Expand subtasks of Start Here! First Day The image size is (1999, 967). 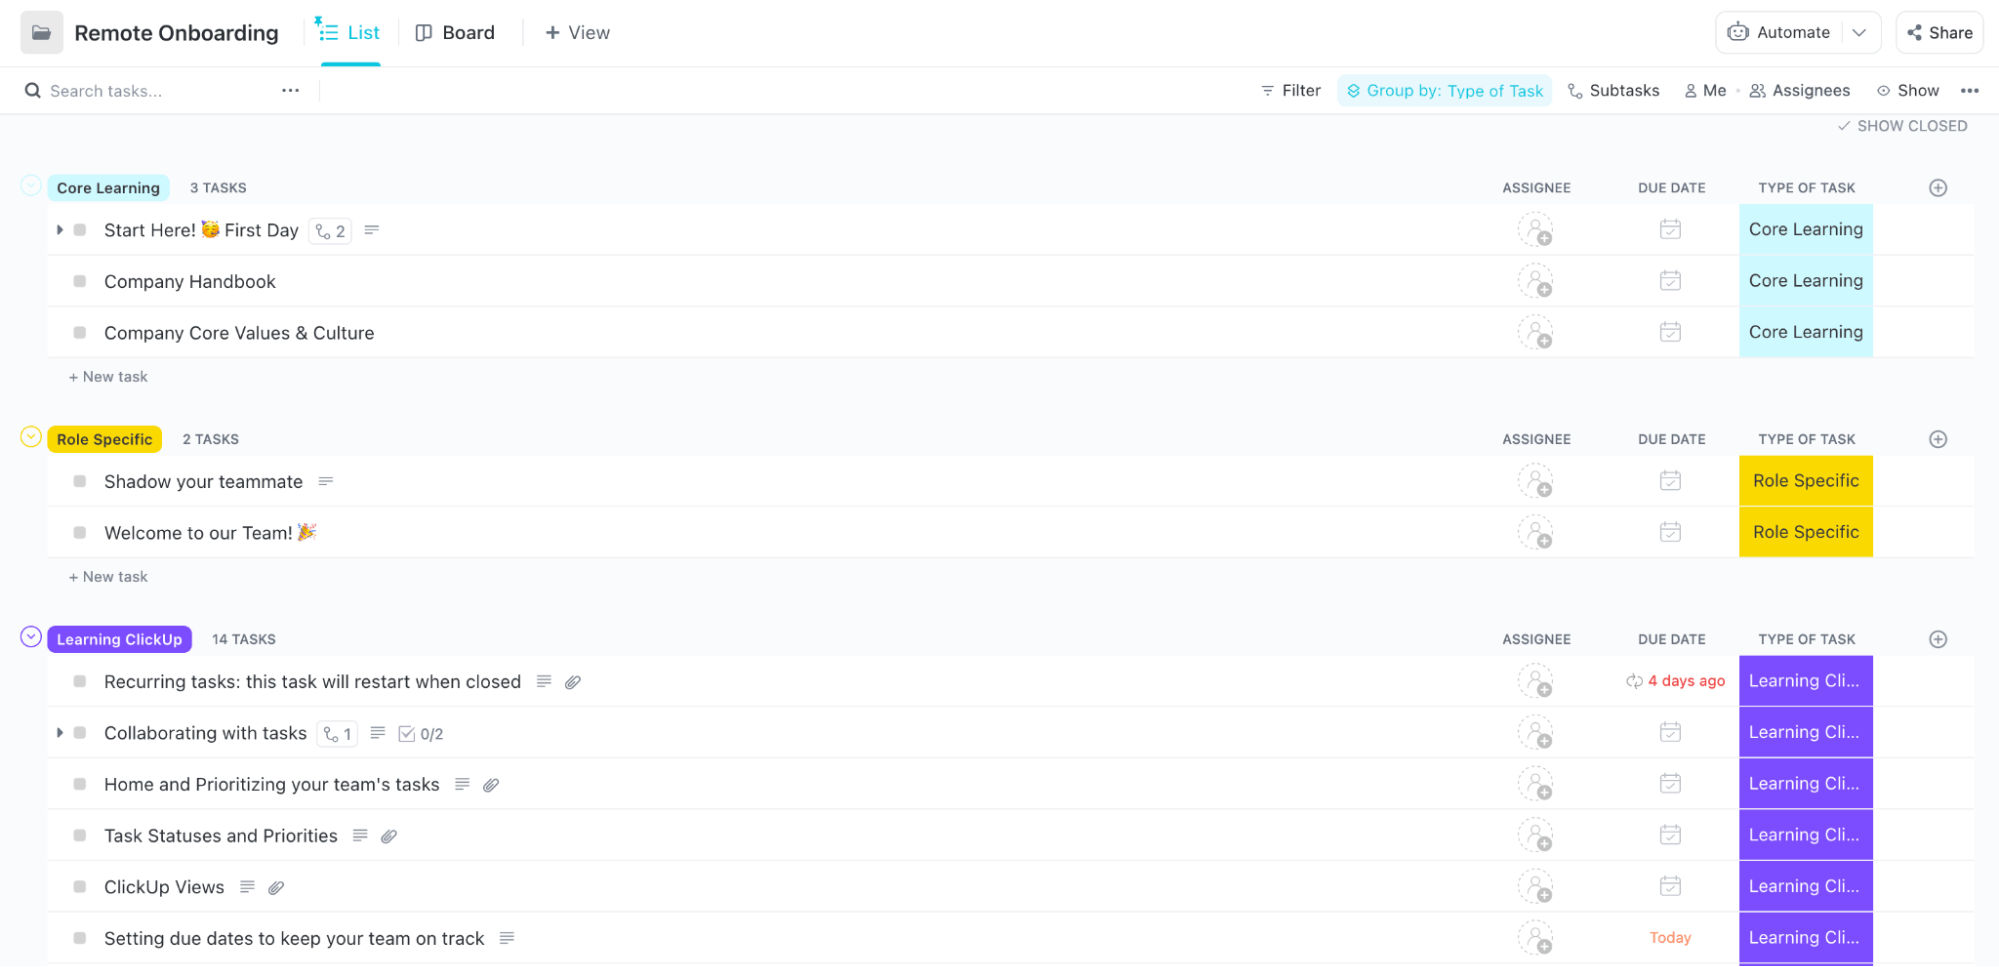tap(60, 230)
